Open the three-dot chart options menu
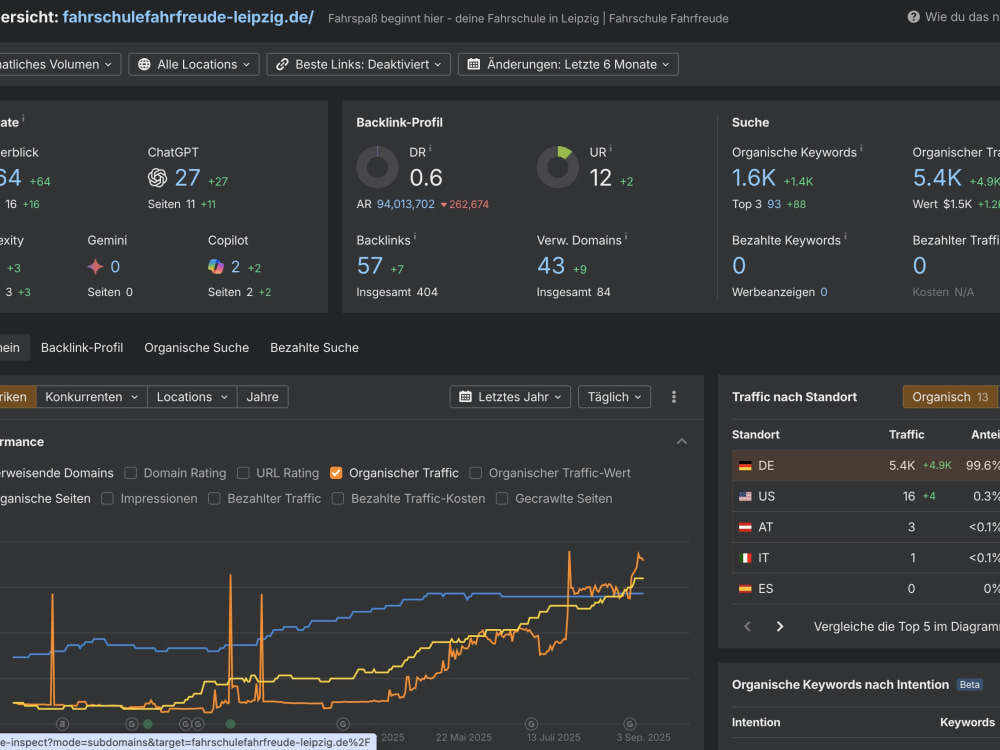 click(x=673, y=397)
